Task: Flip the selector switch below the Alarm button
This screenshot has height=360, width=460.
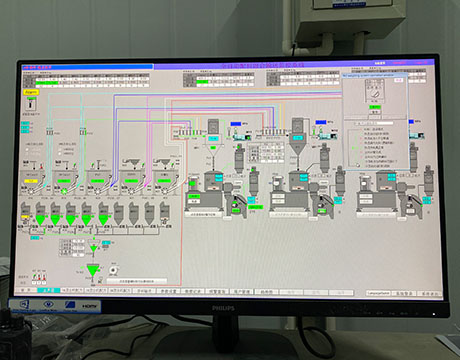Action: (31, 105)
